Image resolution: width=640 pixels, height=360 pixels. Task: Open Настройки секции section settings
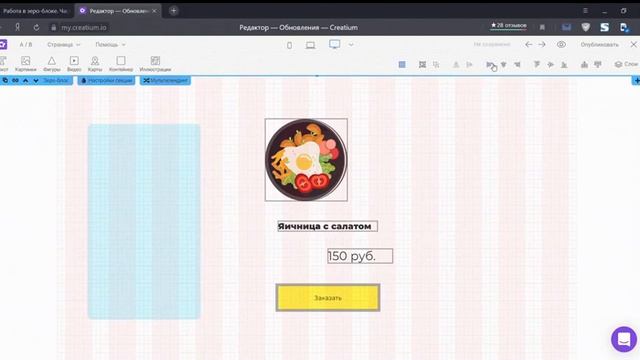coord(107,80)
